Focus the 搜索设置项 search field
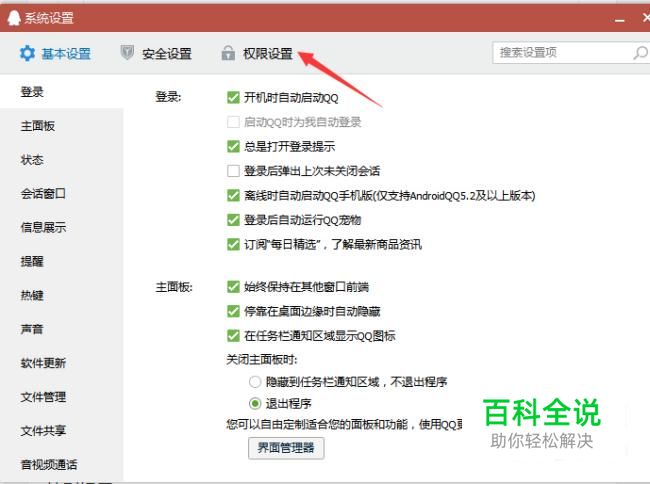650x484 pixels. point(570,53)
